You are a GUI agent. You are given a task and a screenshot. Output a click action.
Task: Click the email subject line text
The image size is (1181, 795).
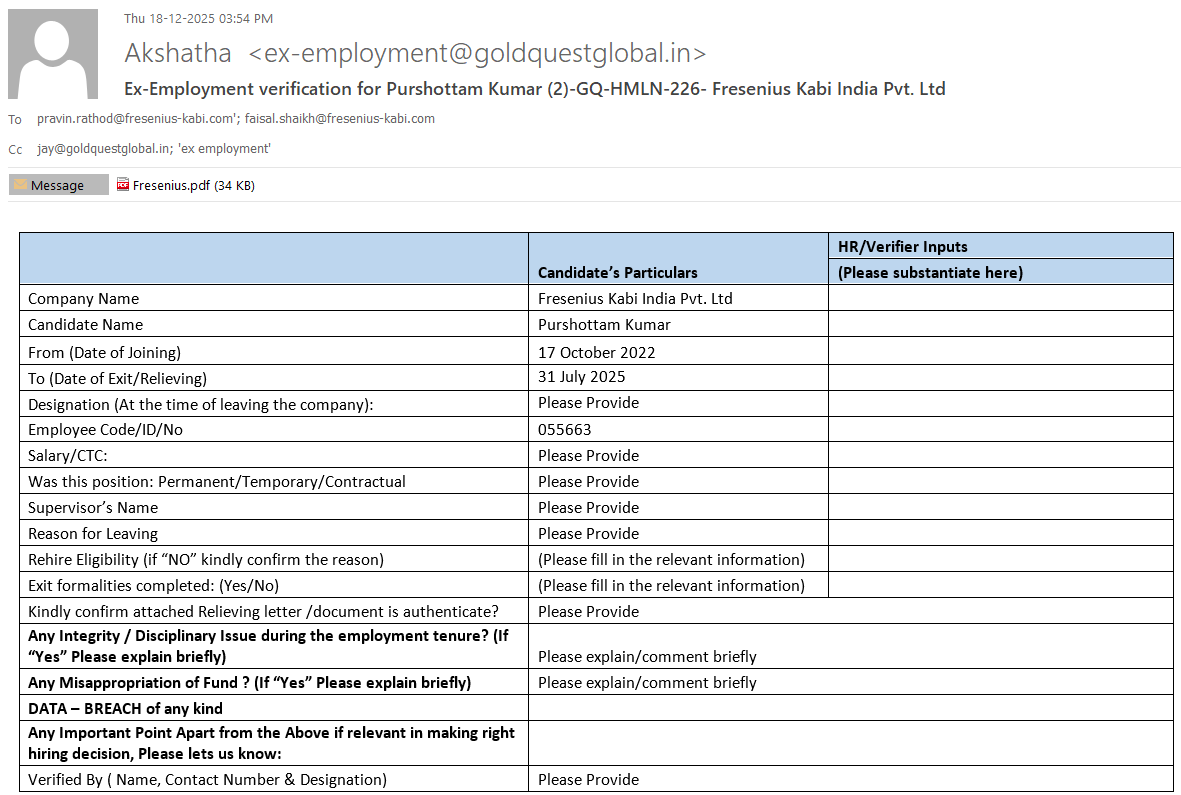[x=534, y=89]
